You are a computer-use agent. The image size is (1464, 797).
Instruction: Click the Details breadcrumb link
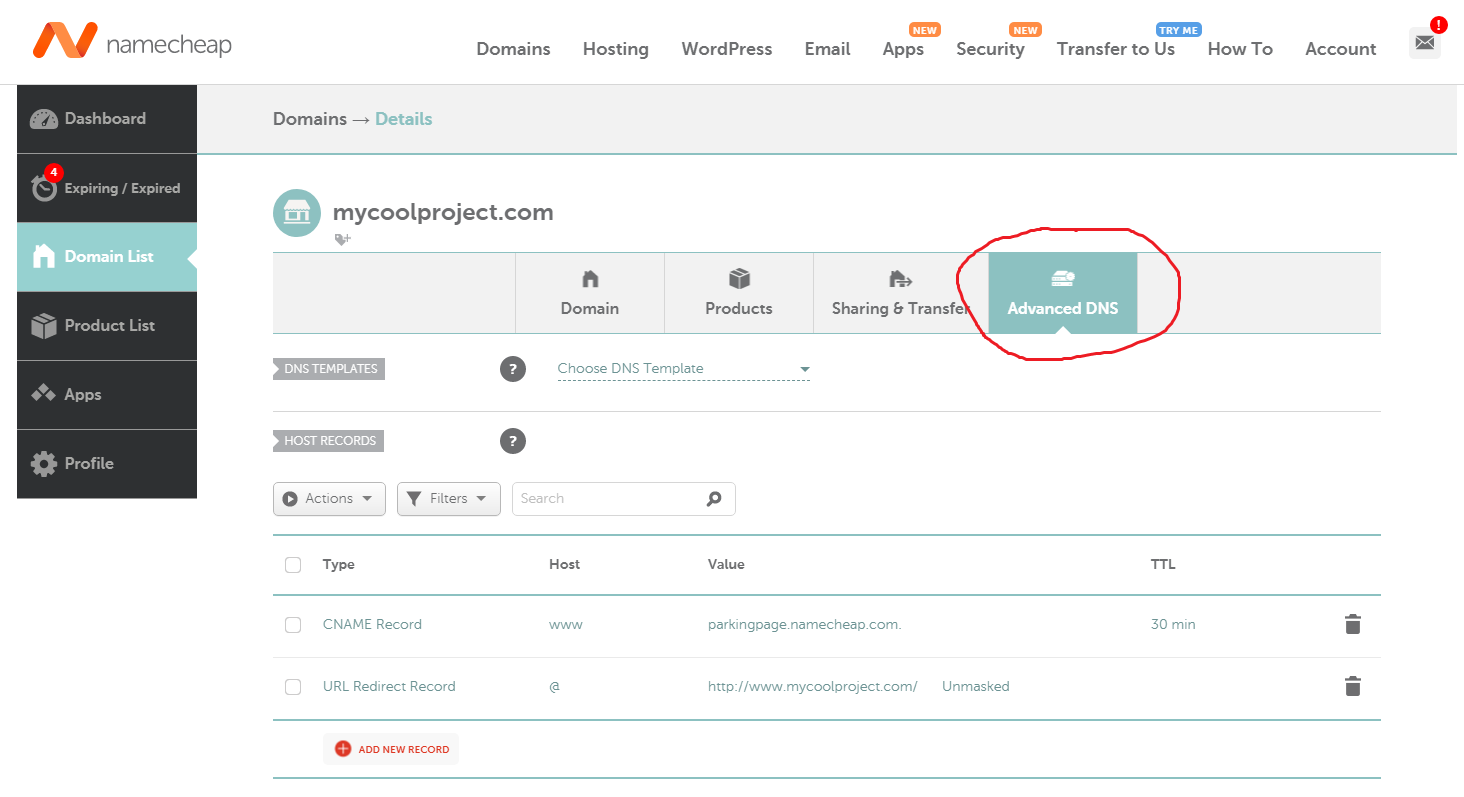[x=404, y=119]
